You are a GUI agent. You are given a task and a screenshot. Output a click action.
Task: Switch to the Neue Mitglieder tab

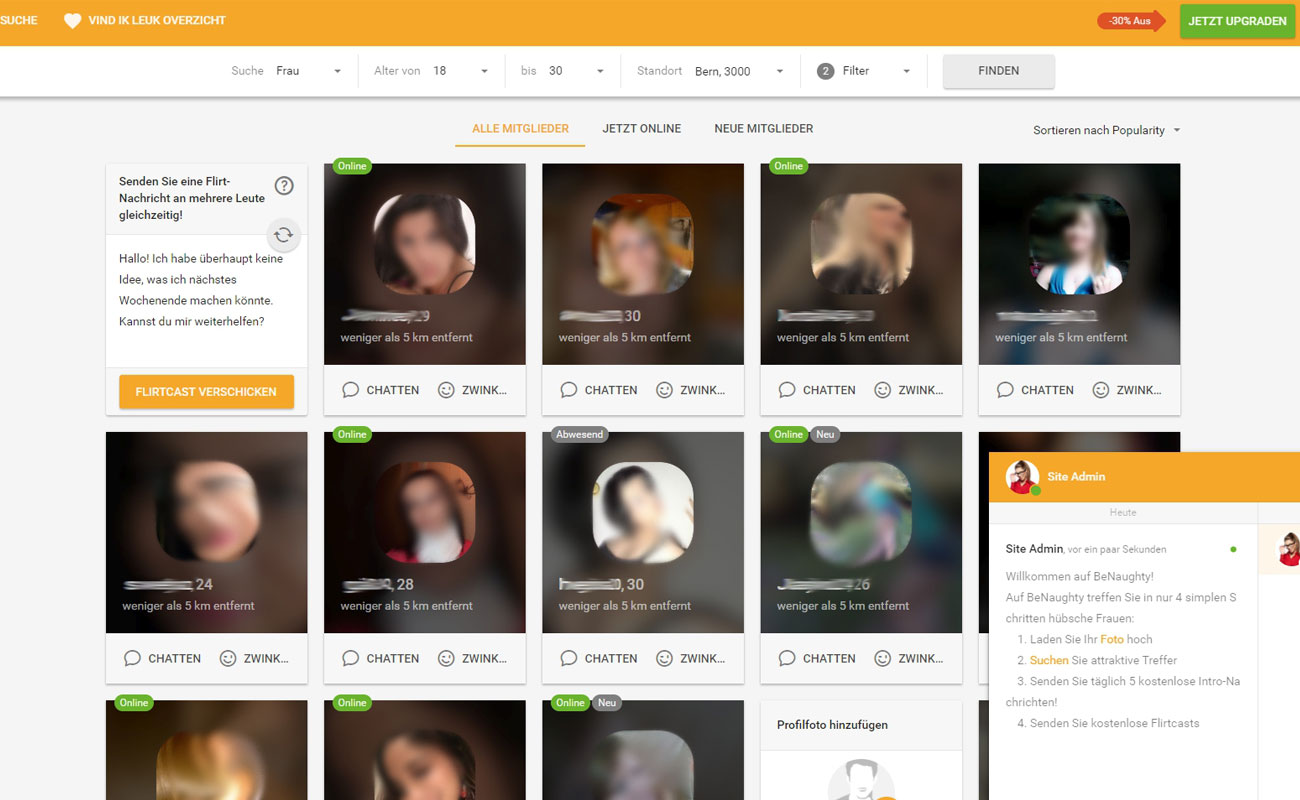[x=764, y=129]
